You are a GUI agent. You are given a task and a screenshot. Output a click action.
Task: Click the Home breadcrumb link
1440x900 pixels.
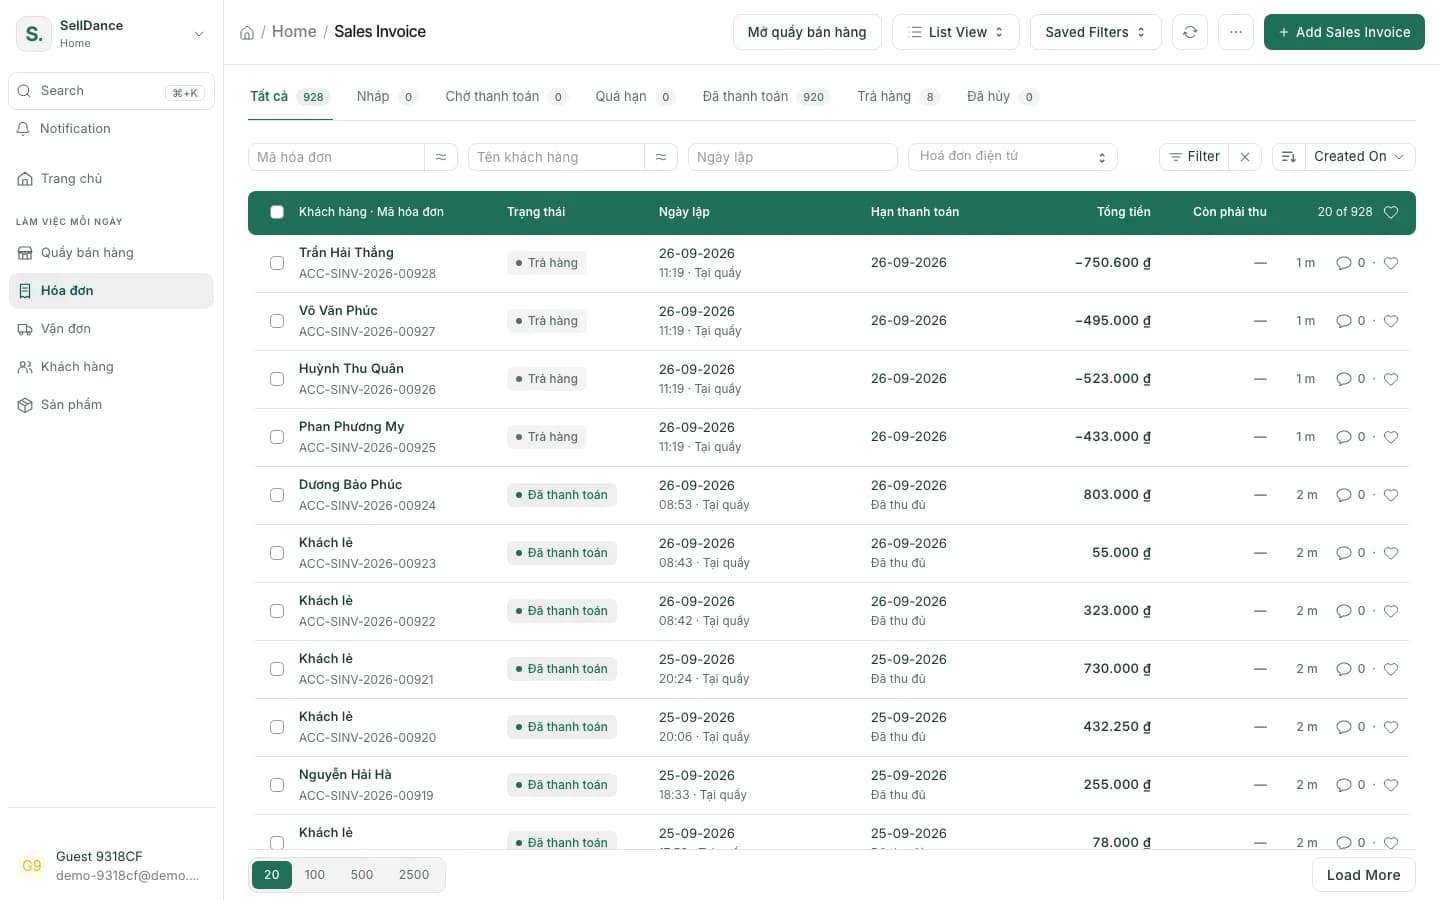click(x=294, y=32)
